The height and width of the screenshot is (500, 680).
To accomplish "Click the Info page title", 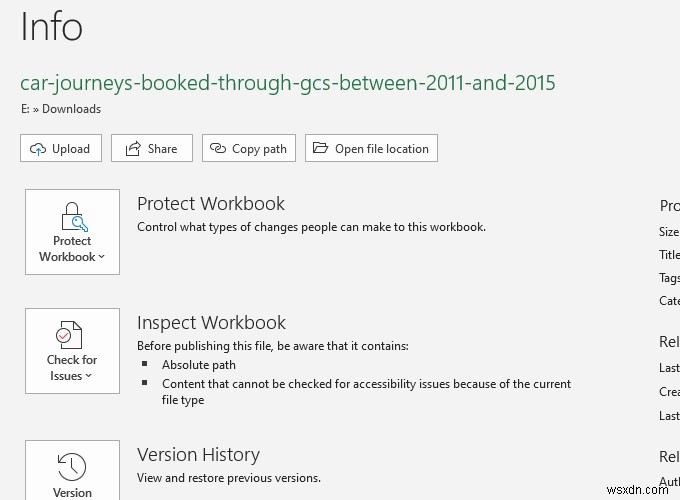I will coord(52,27).
